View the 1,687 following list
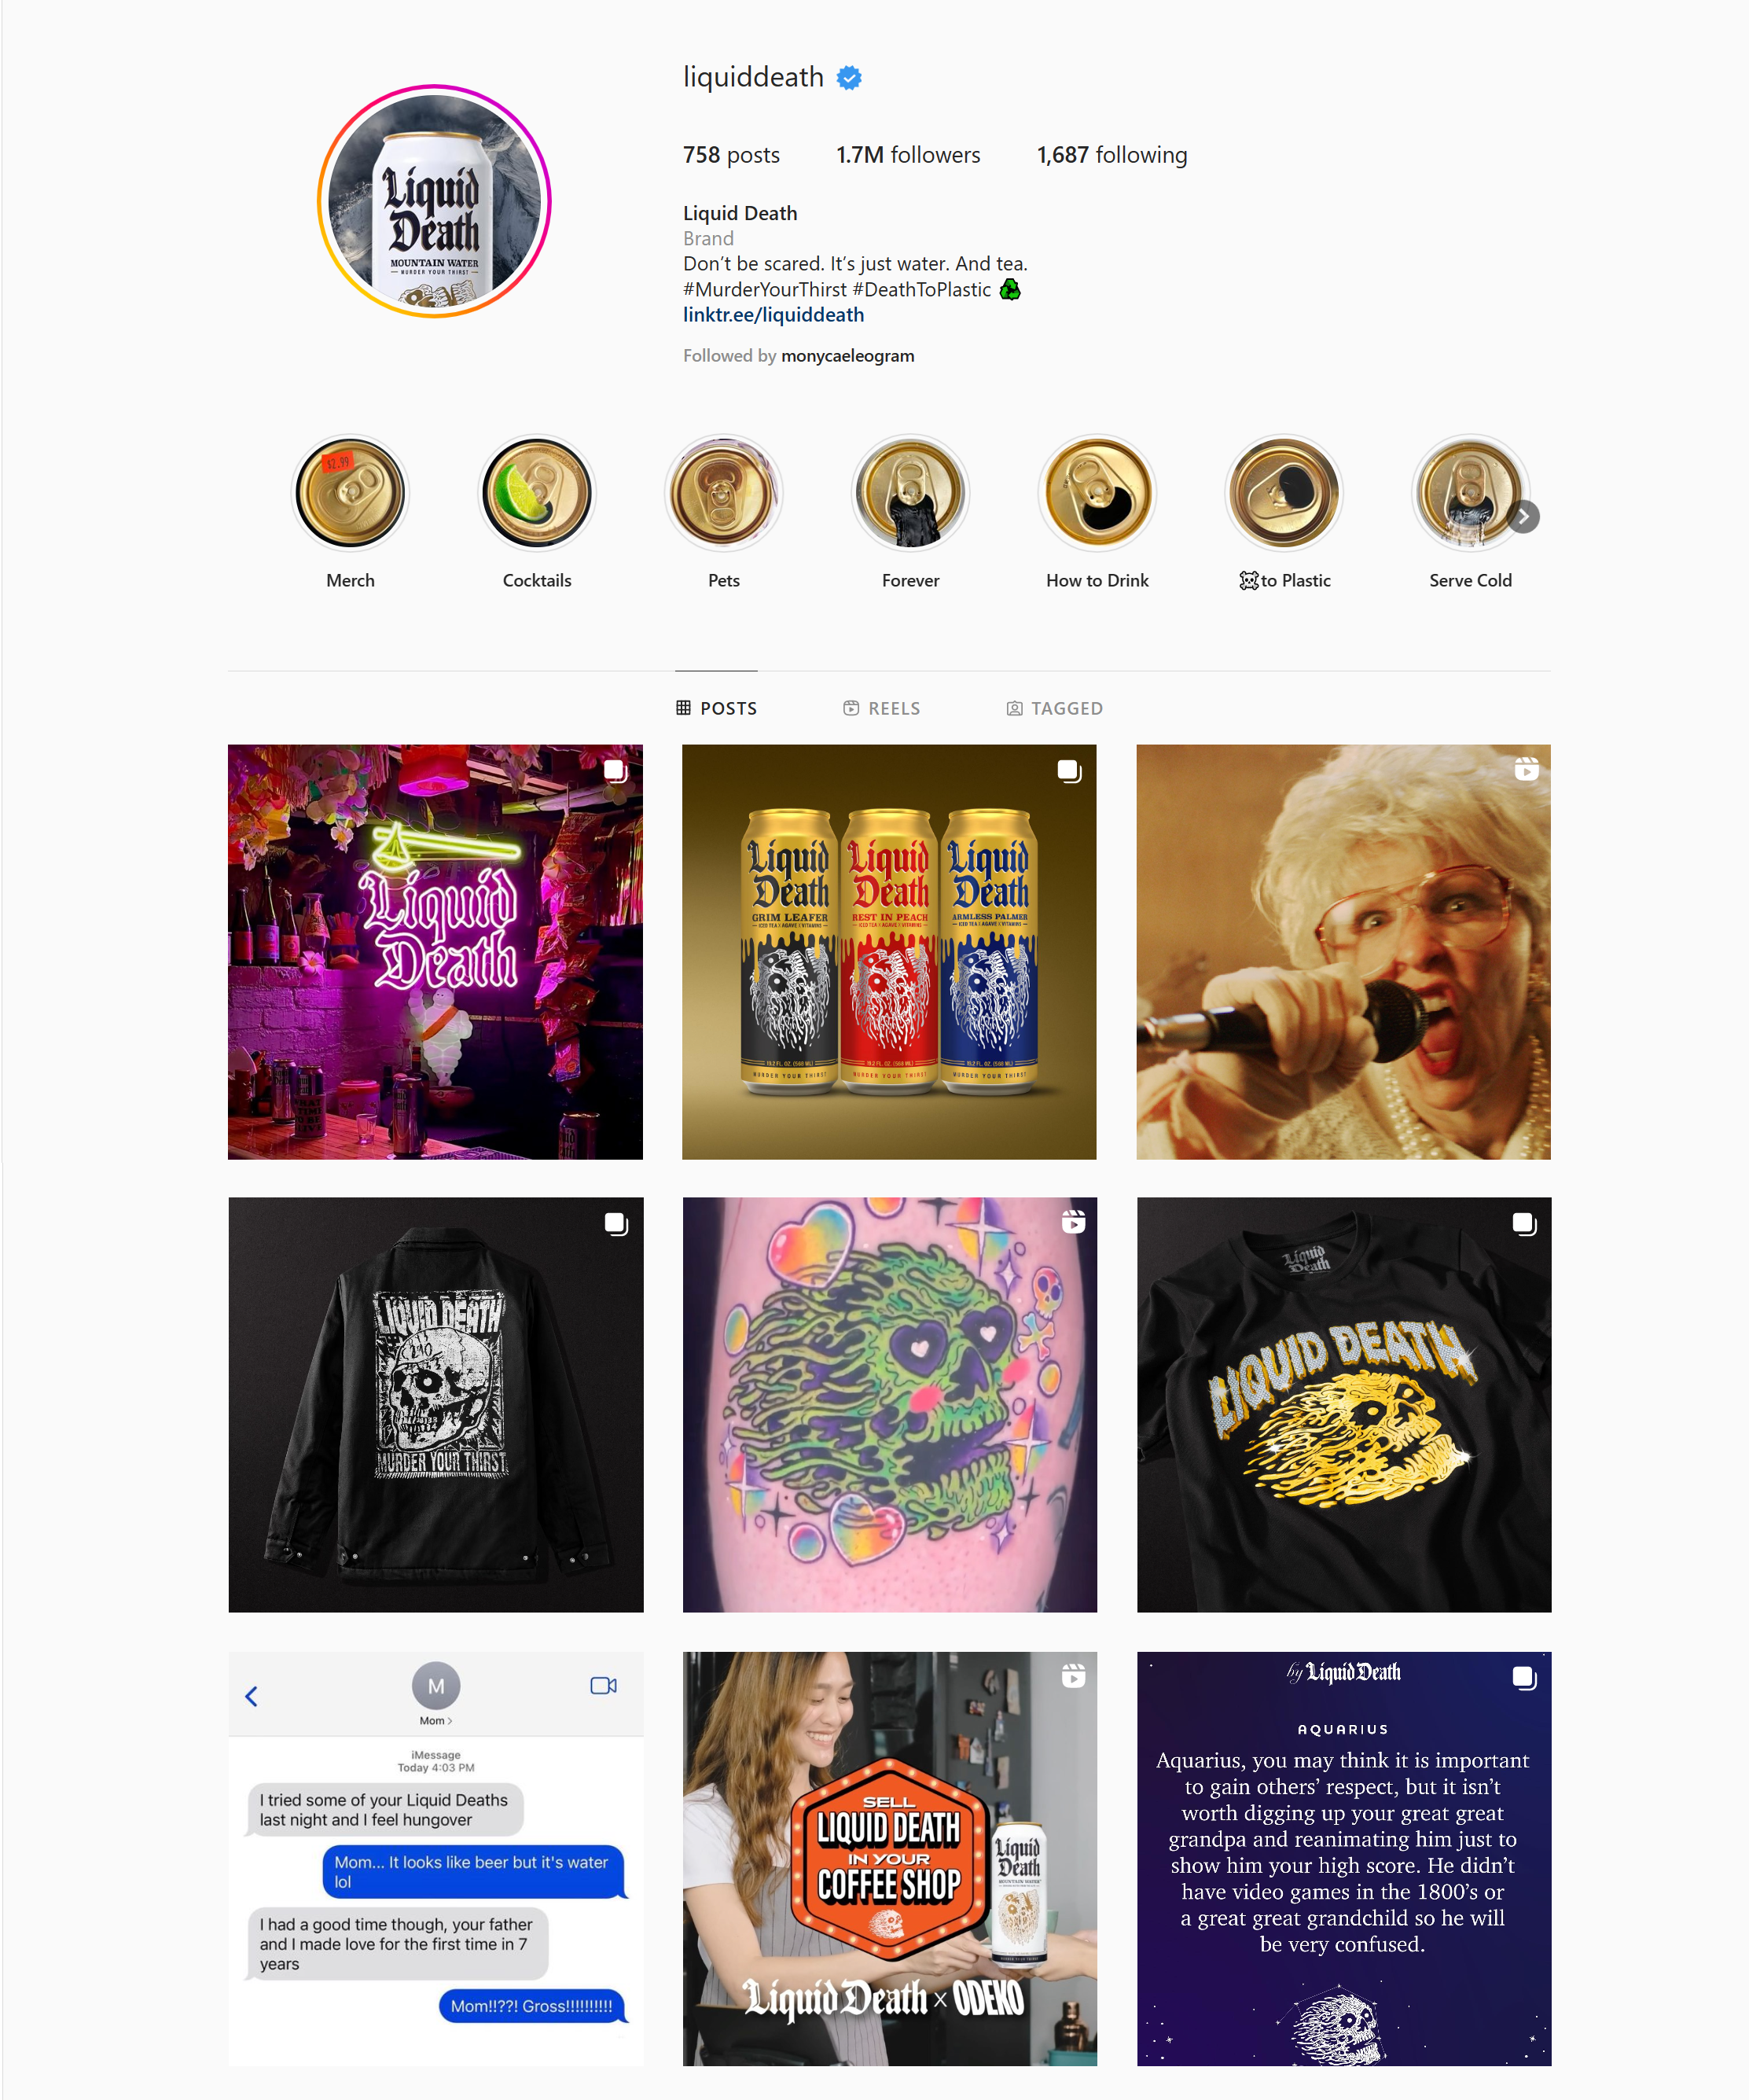Screen dimensions: 1749x2100 pyautogui.click(x=1112, y=155)
